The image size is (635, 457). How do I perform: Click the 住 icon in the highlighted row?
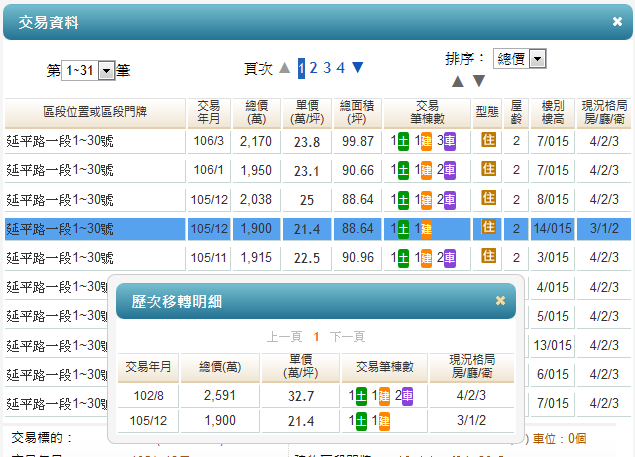[x=488, y=227]
